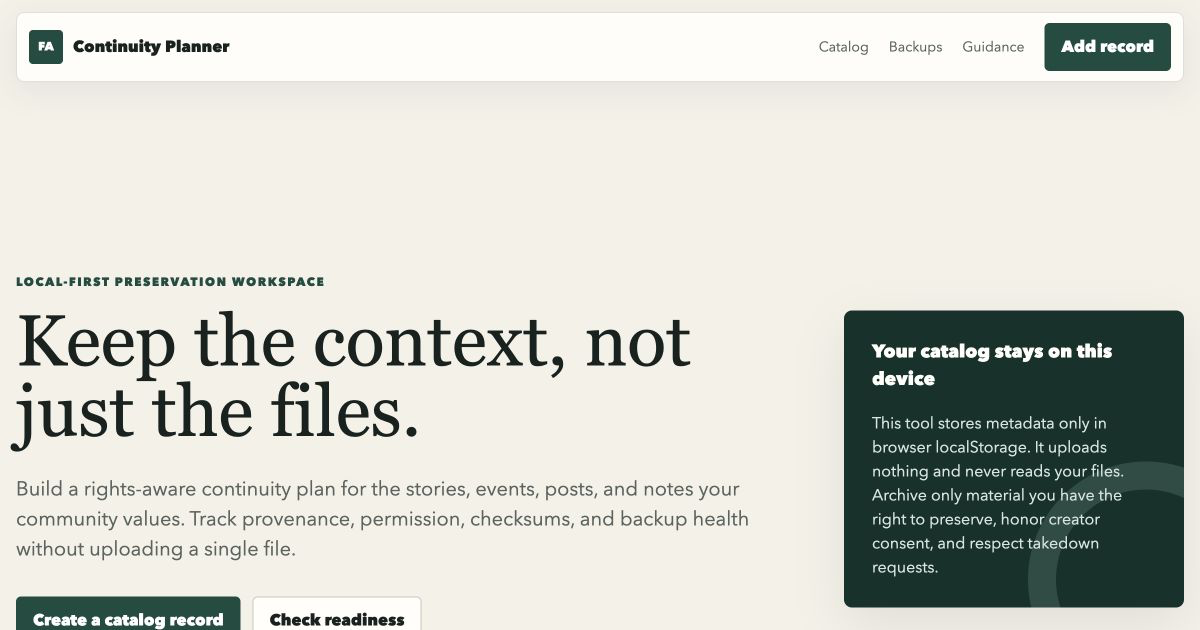
Task: Click the FA logo badge
Action: click(46, 47)
